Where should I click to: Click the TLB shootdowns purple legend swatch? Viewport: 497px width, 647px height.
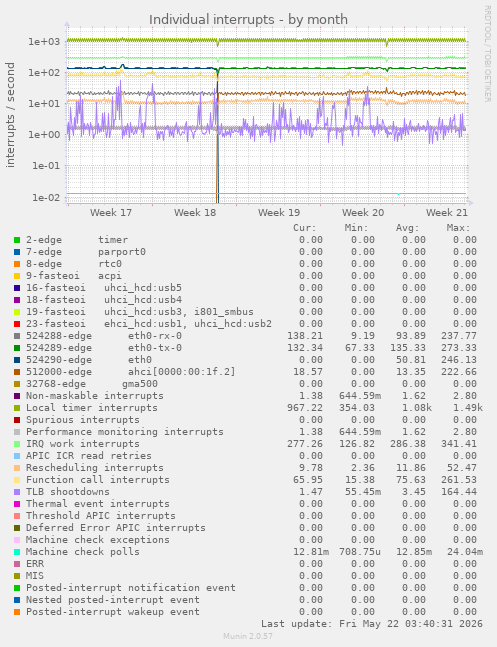[x=17, y=492]
